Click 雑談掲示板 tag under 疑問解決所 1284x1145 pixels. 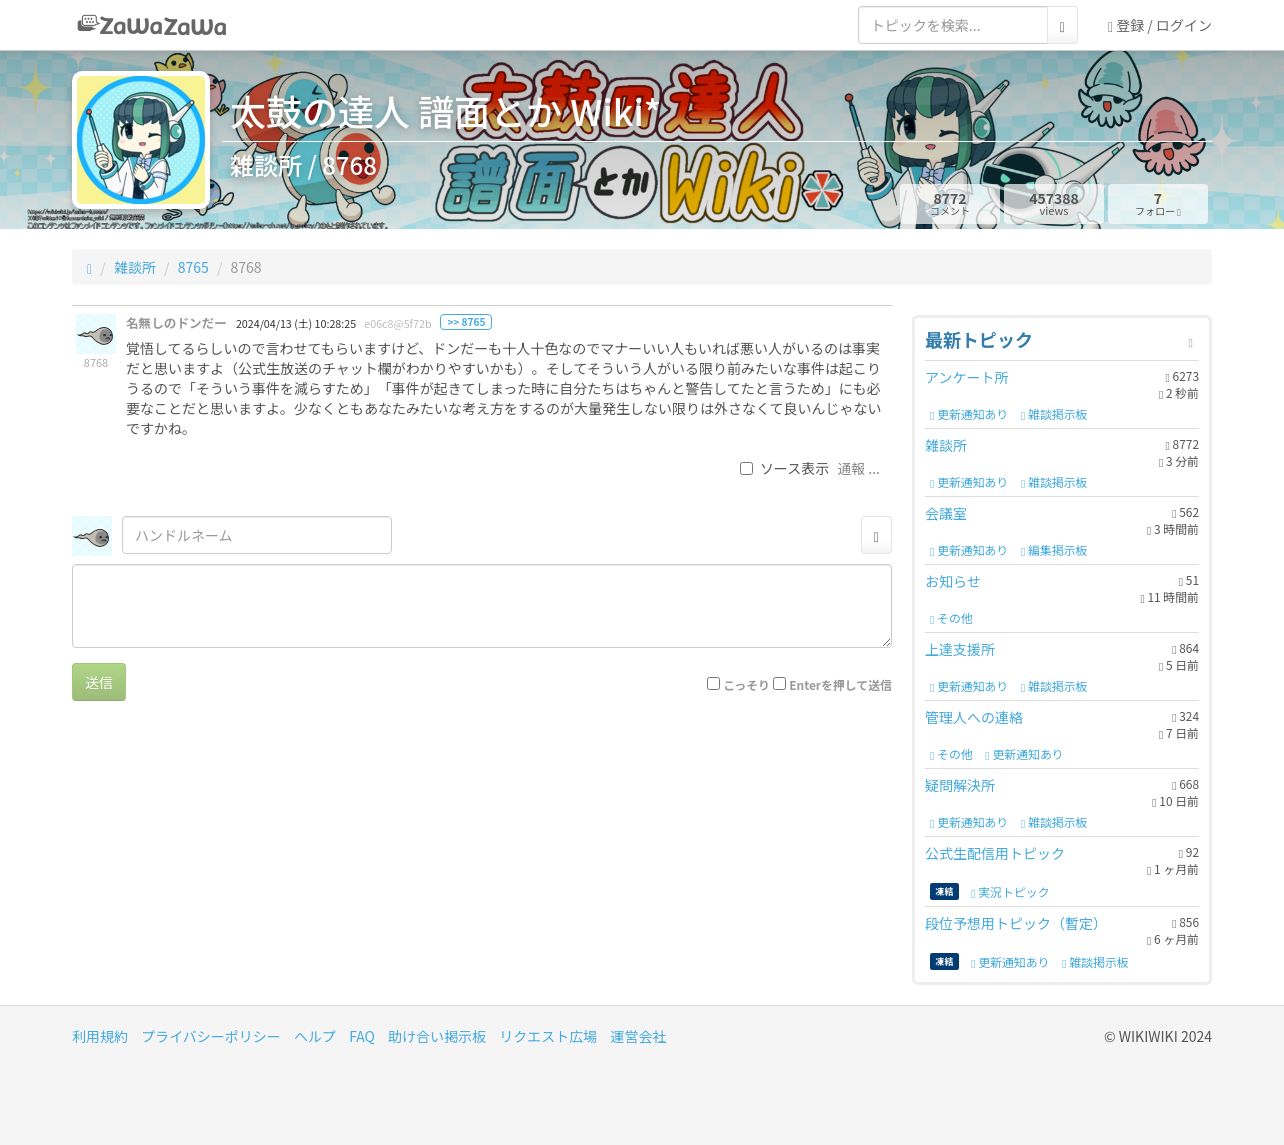(1053, 823)
